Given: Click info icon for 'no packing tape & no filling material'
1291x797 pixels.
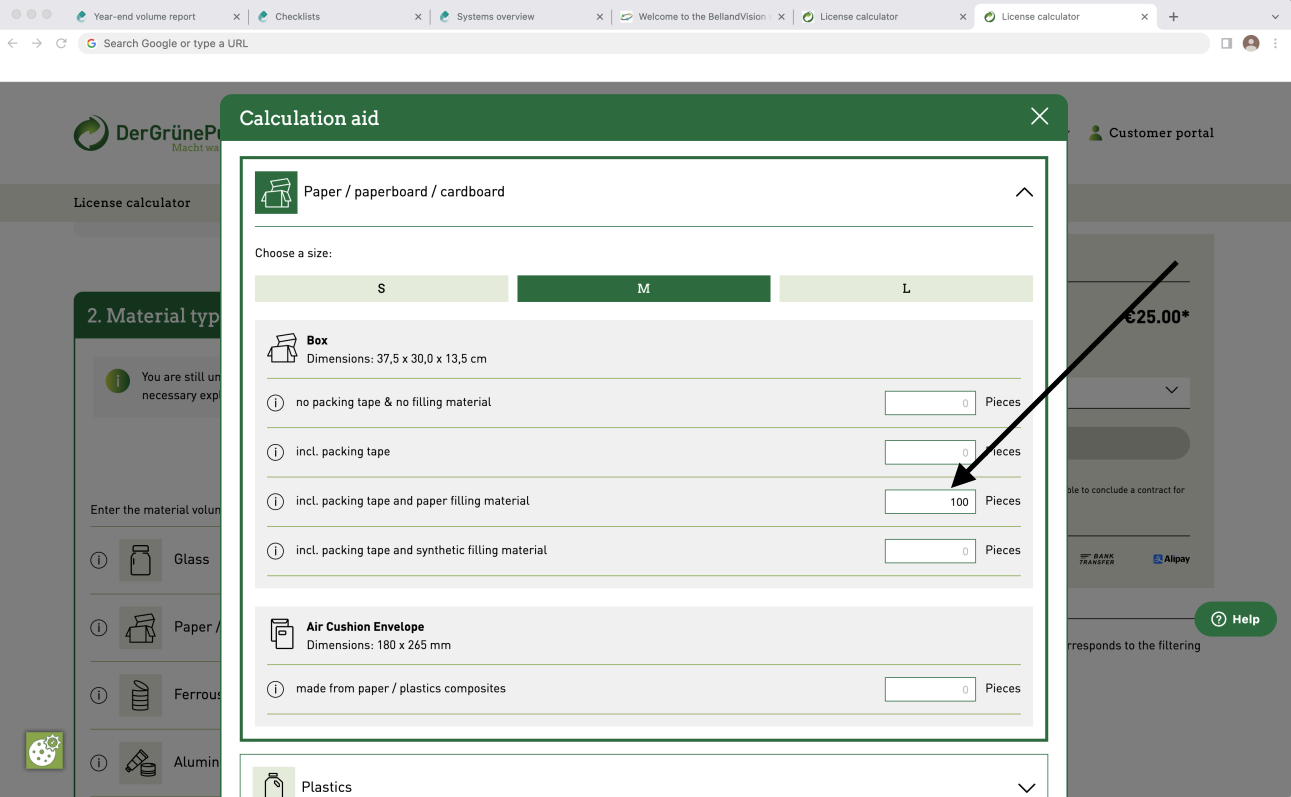Looking at the screenshot, I should 275,403.
